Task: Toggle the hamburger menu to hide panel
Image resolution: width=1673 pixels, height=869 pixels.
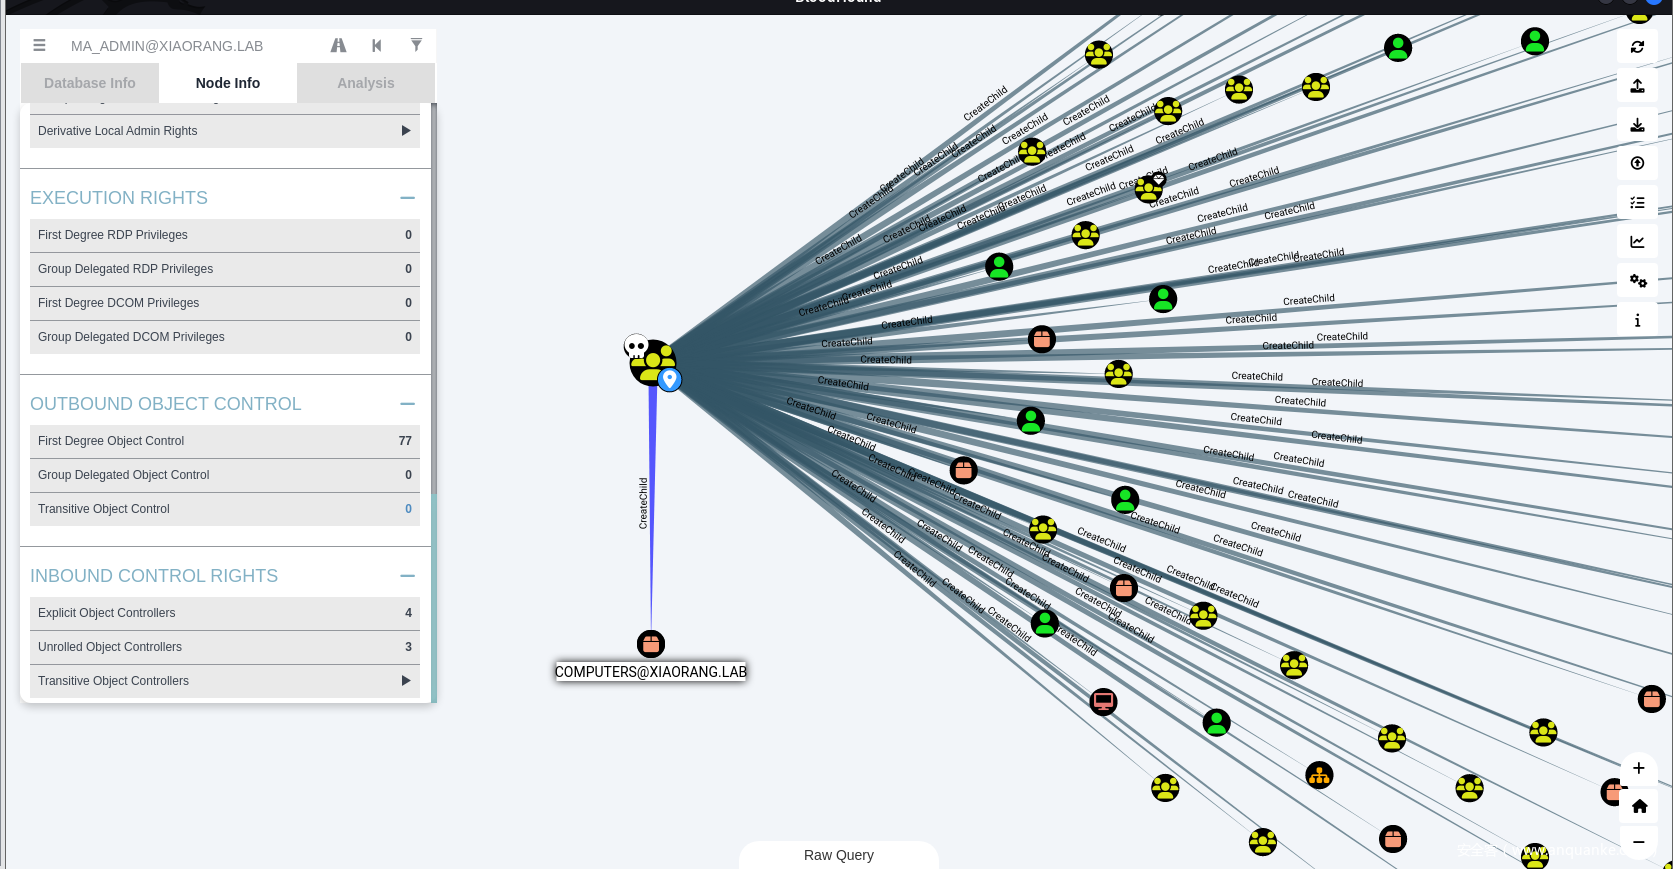Action: [40, 46]
